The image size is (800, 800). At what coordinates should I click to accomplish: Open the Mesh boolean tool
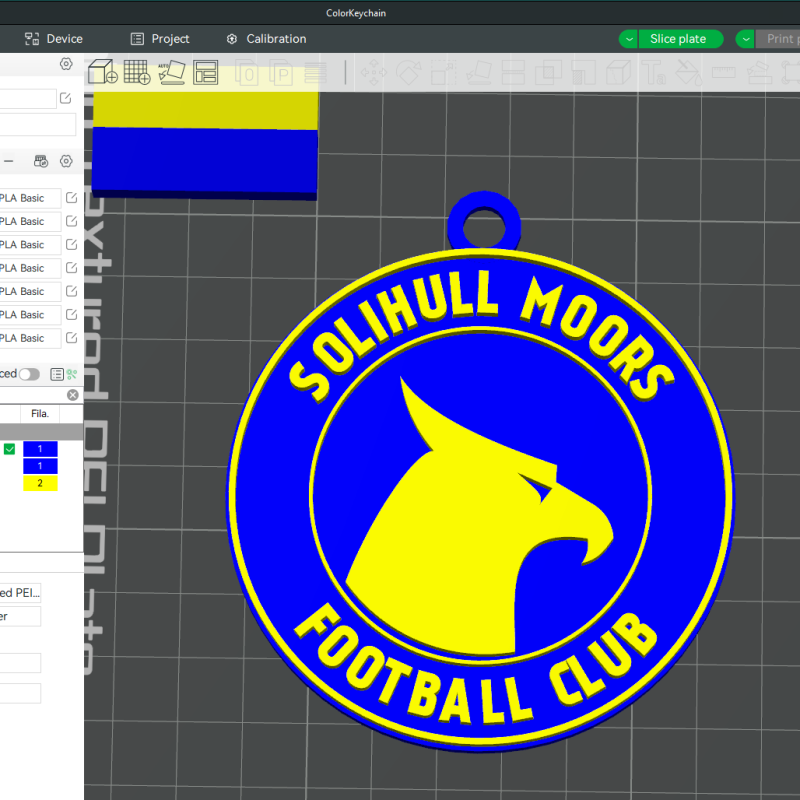[x=548, y=73]
